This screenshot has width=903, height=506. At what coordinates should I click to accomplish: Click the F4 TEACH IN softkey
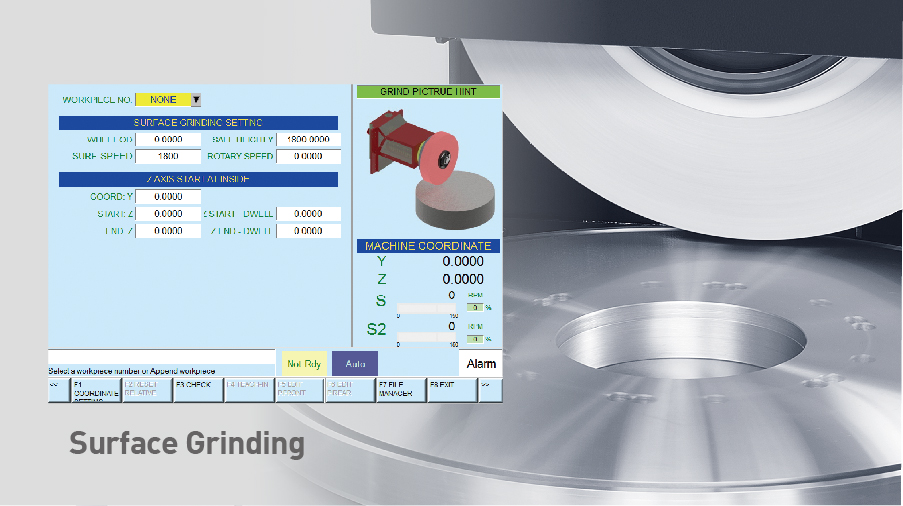[249, 390]
